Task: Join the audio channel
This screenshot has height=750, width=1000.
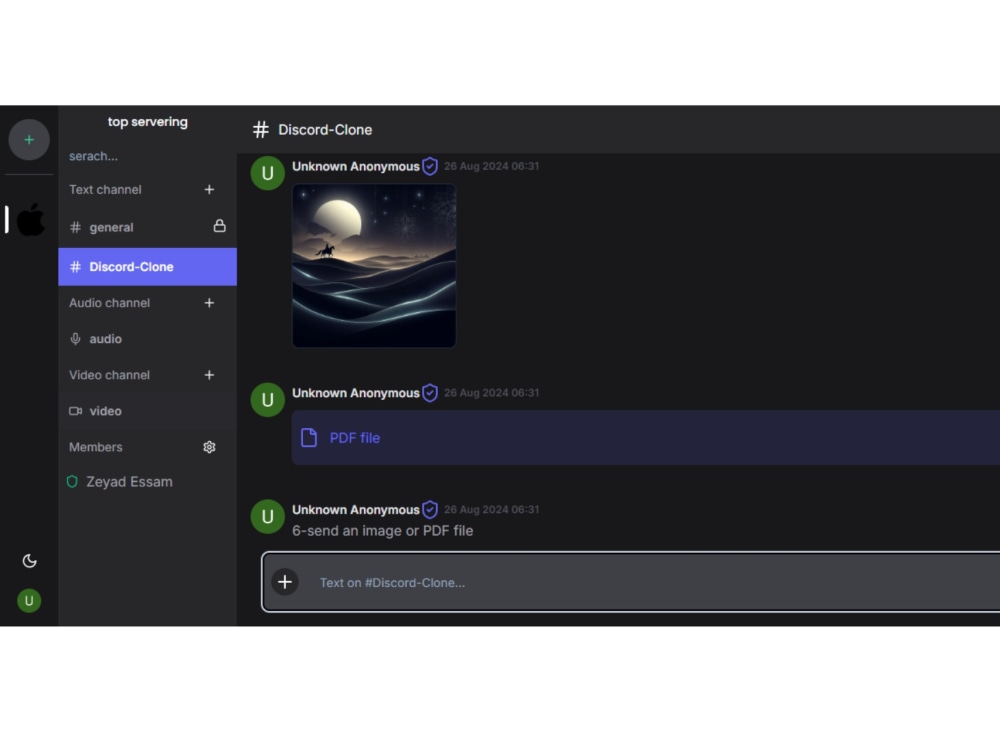Action: click(147, 339)
